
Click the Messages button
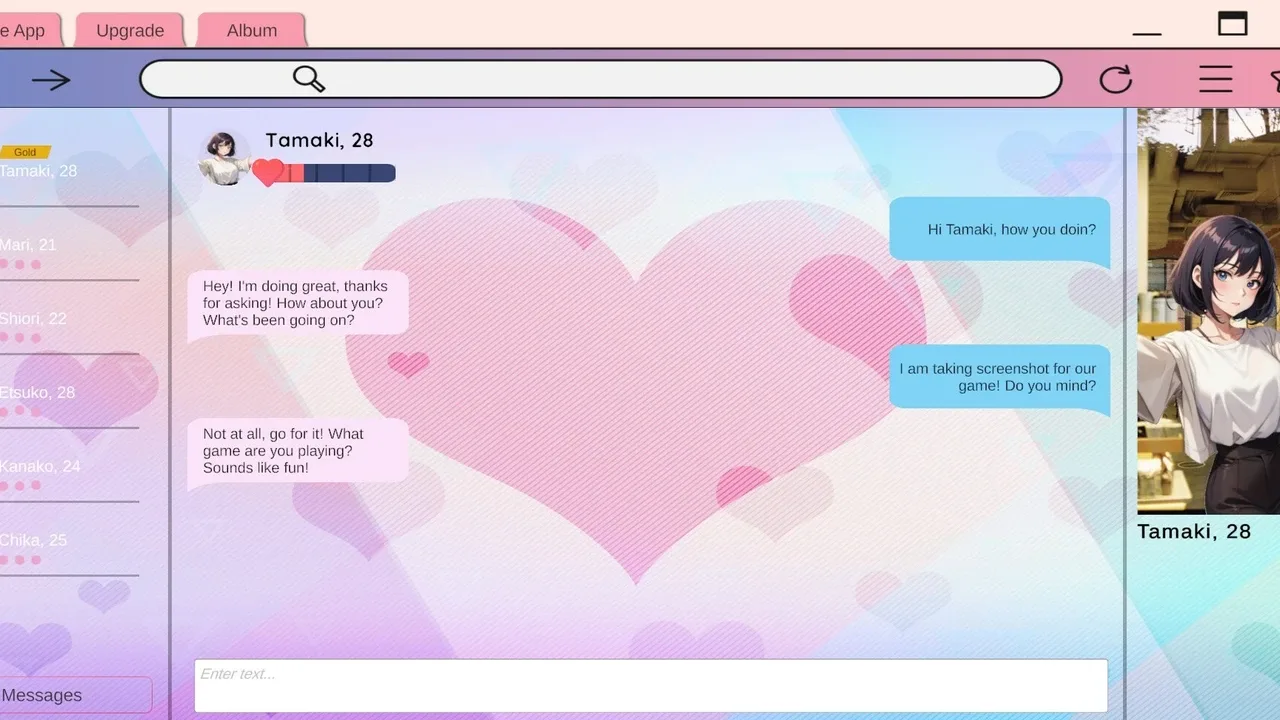(x=60, y=695)
